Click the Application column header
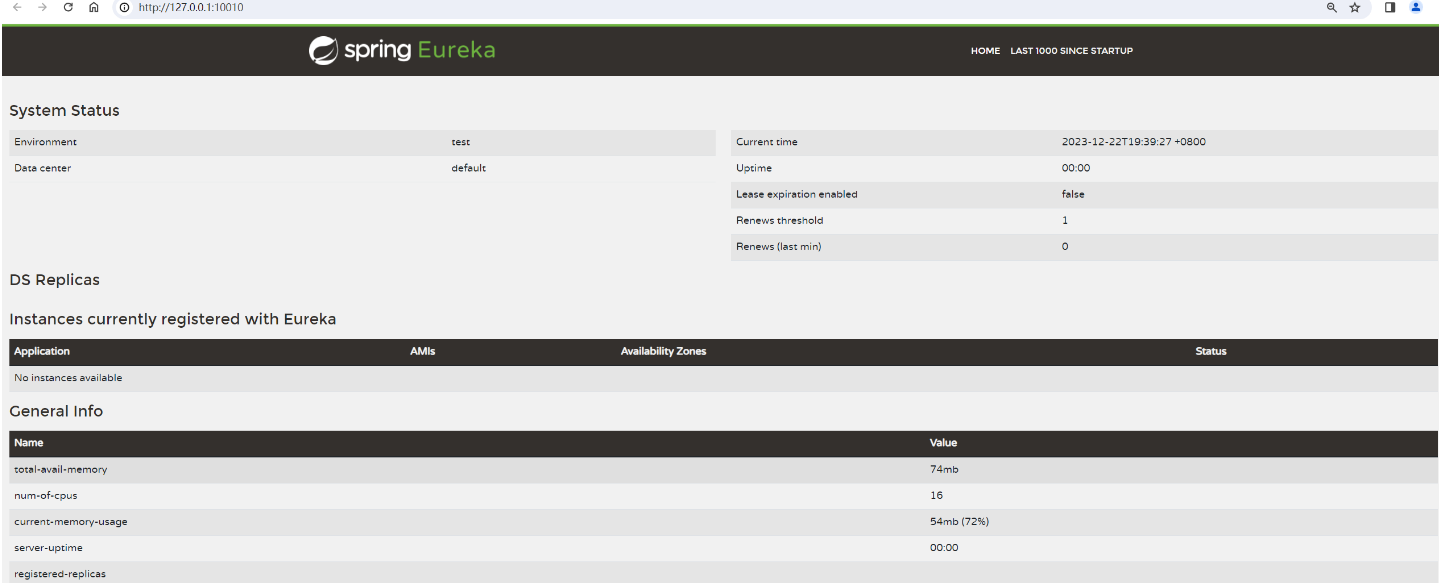 point(42,351)
